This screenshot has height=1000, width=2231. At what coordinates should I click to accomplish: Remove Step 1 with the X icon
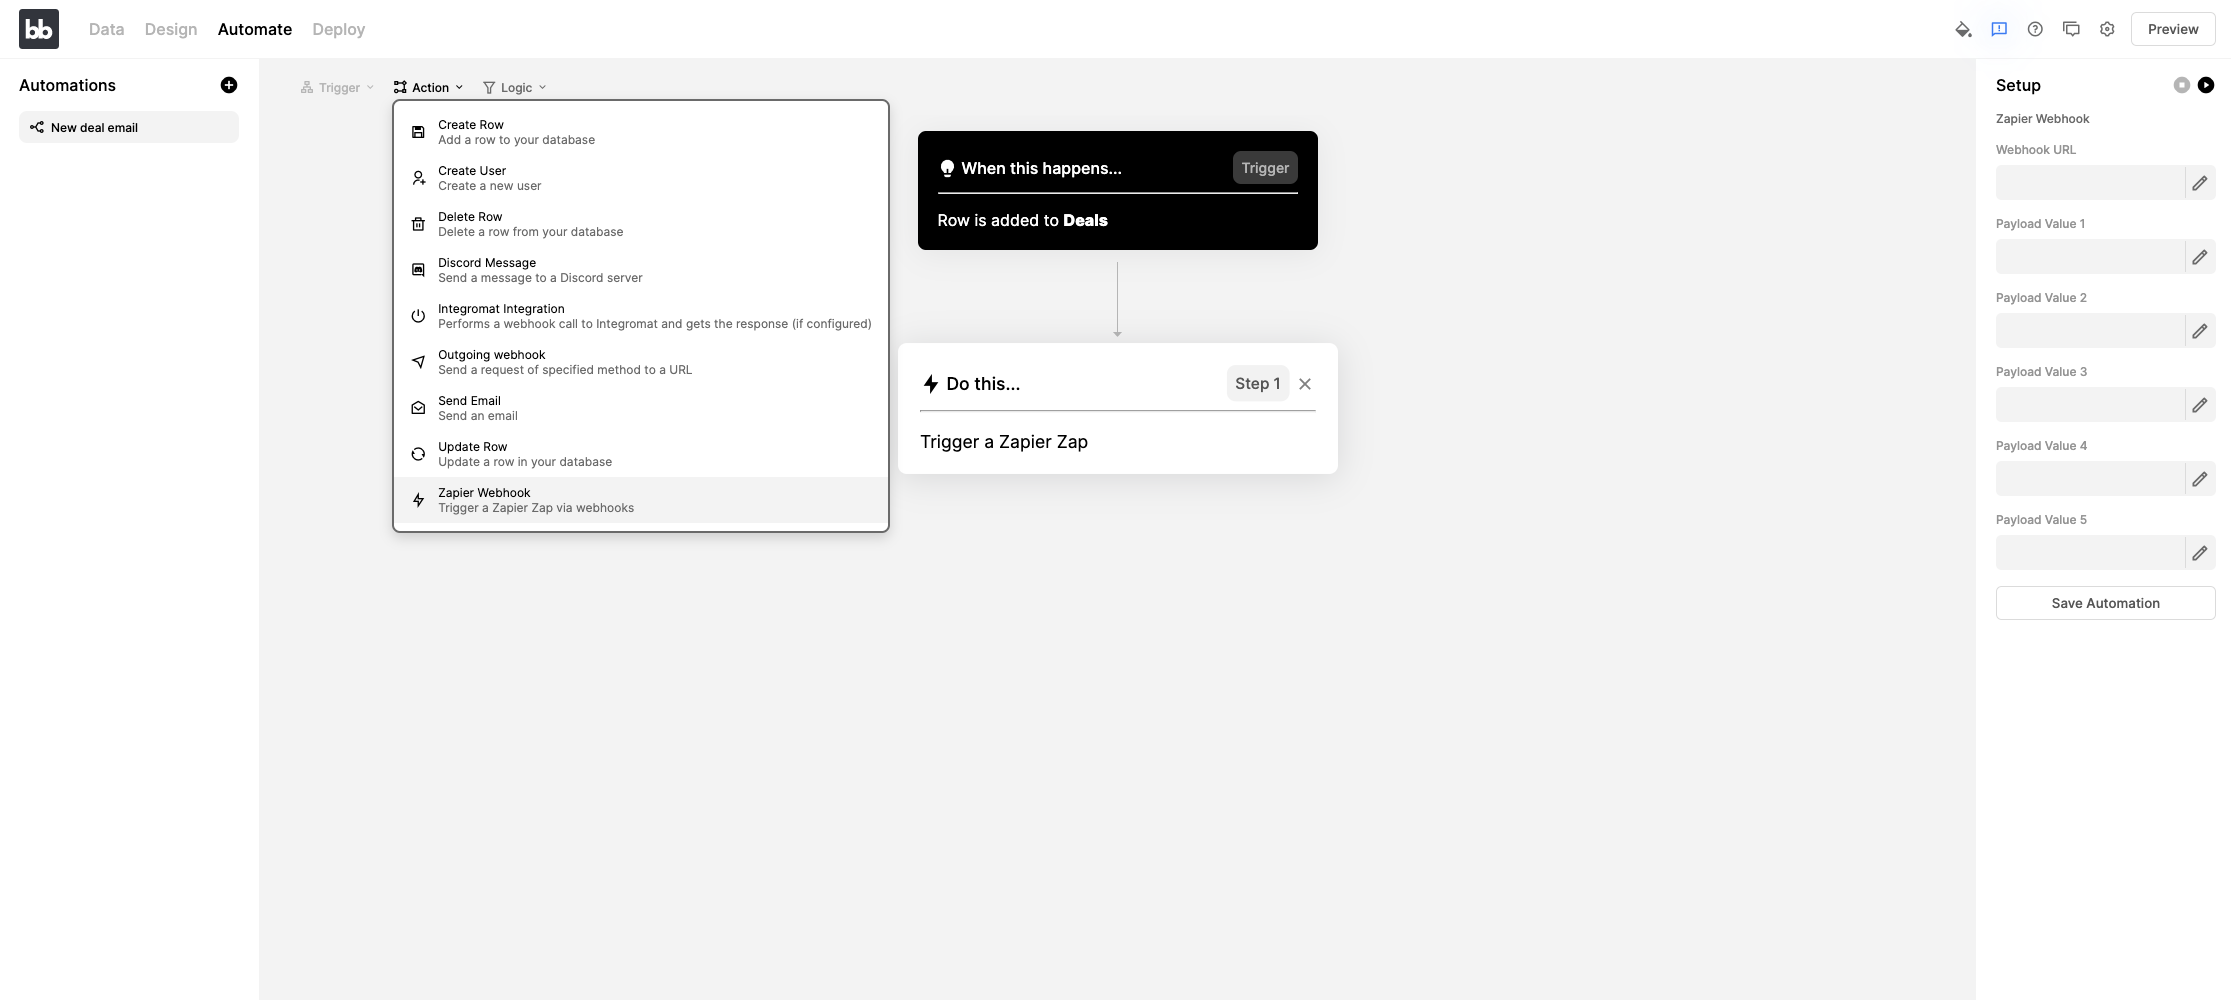point(1305,384)
